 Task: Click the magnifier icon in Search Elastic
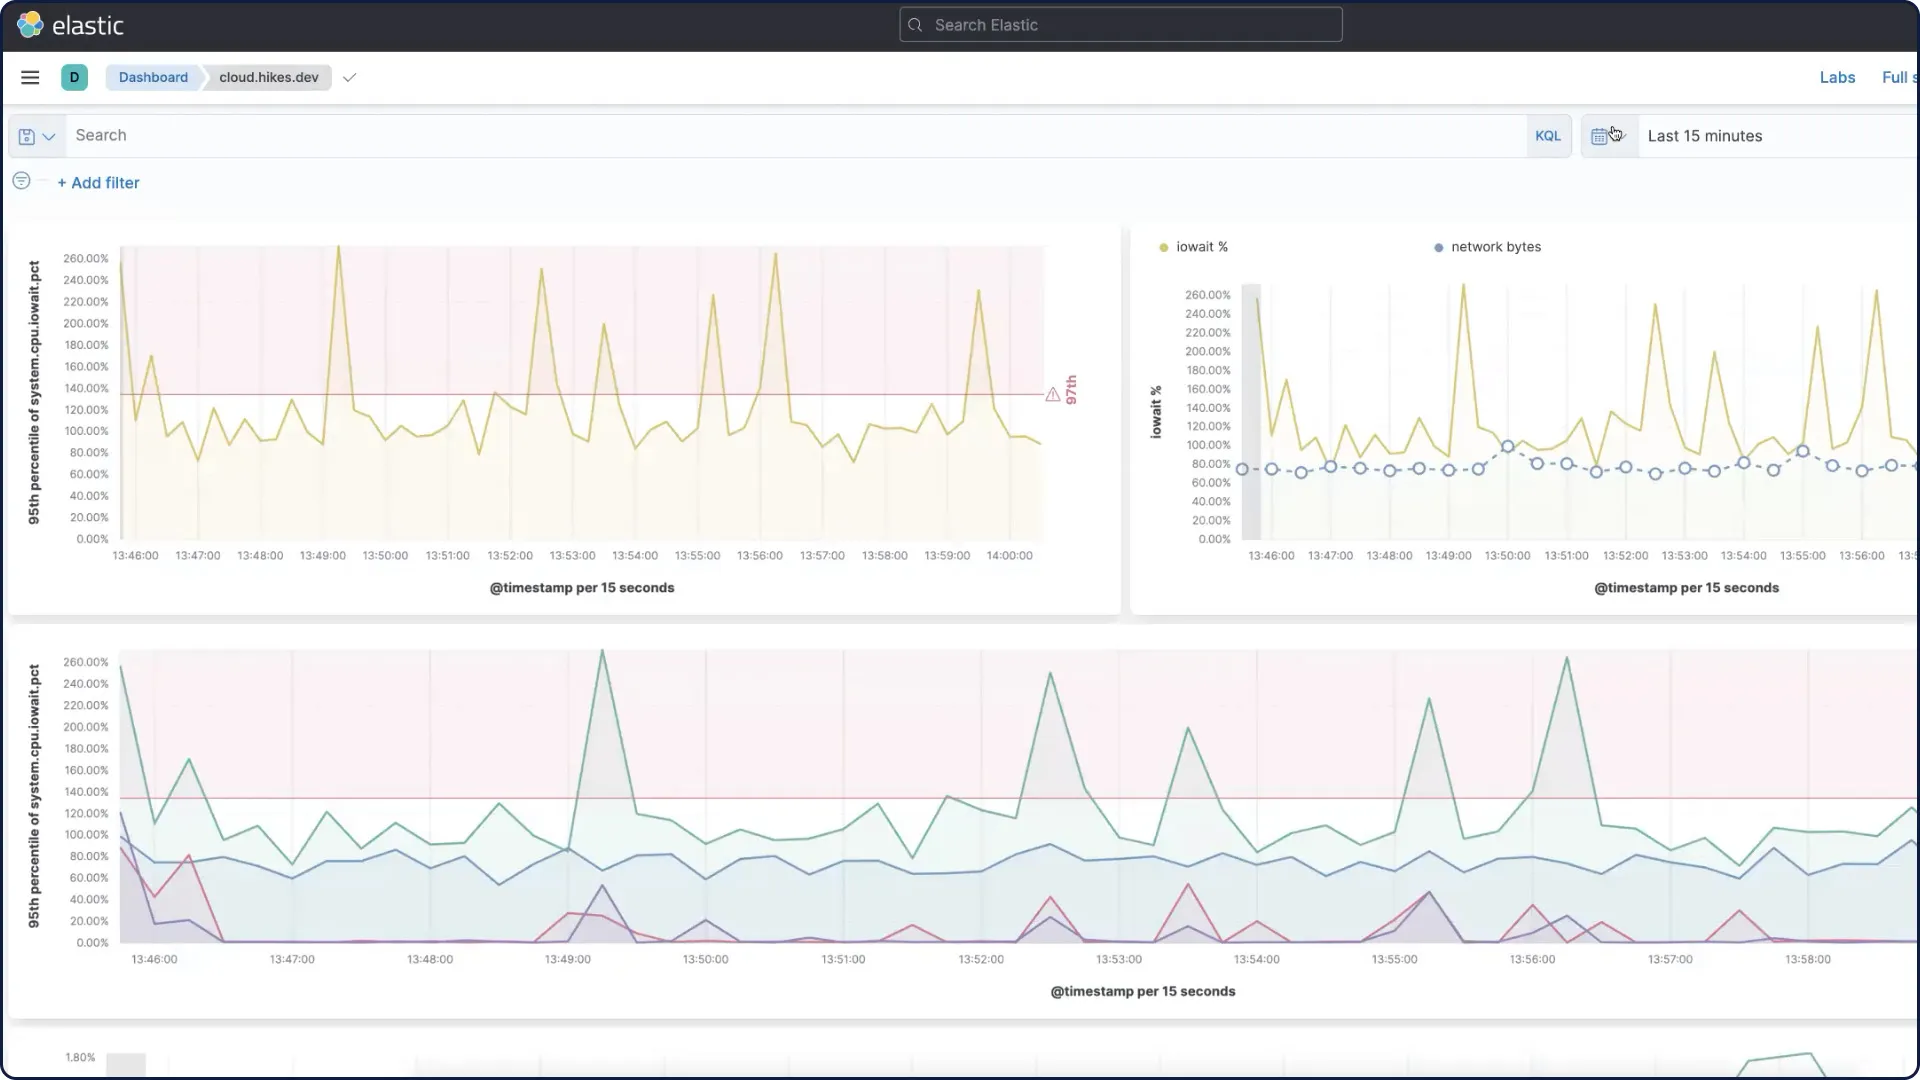point(915,25)
